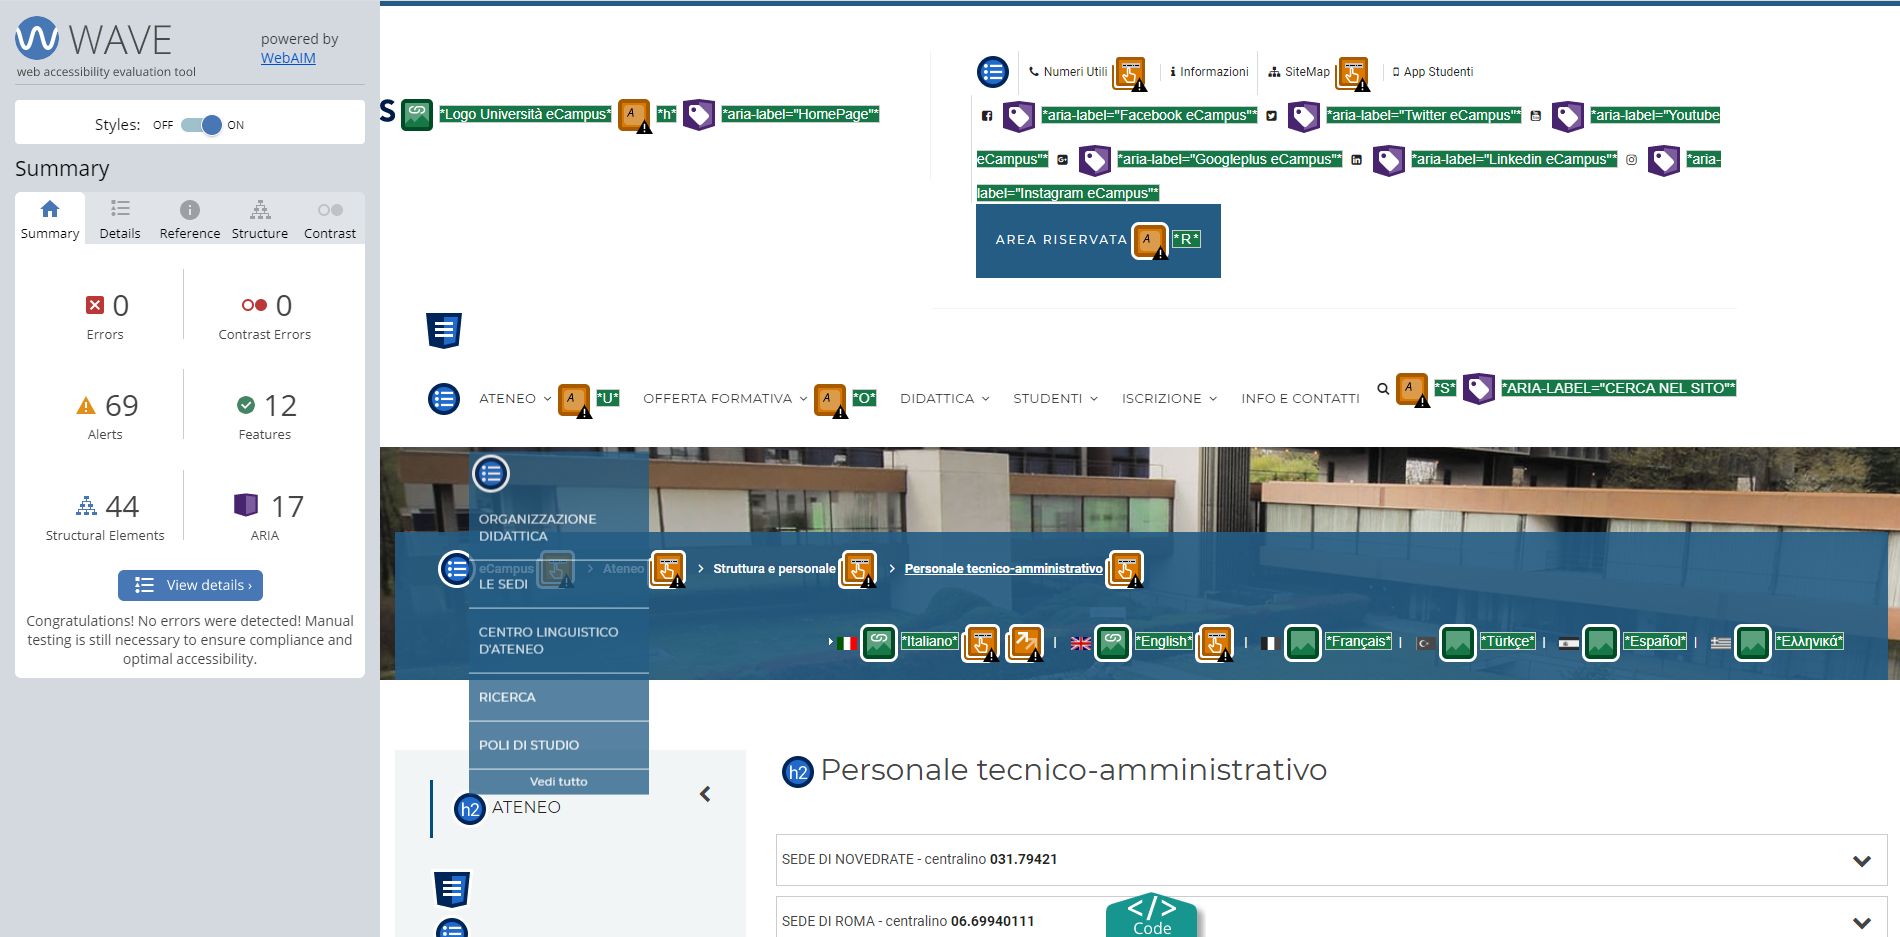Image resolution: width=1900 pixels, height=937 pixels.
Task: Open the SiteMap link
Action: (x=1299, y=72)
